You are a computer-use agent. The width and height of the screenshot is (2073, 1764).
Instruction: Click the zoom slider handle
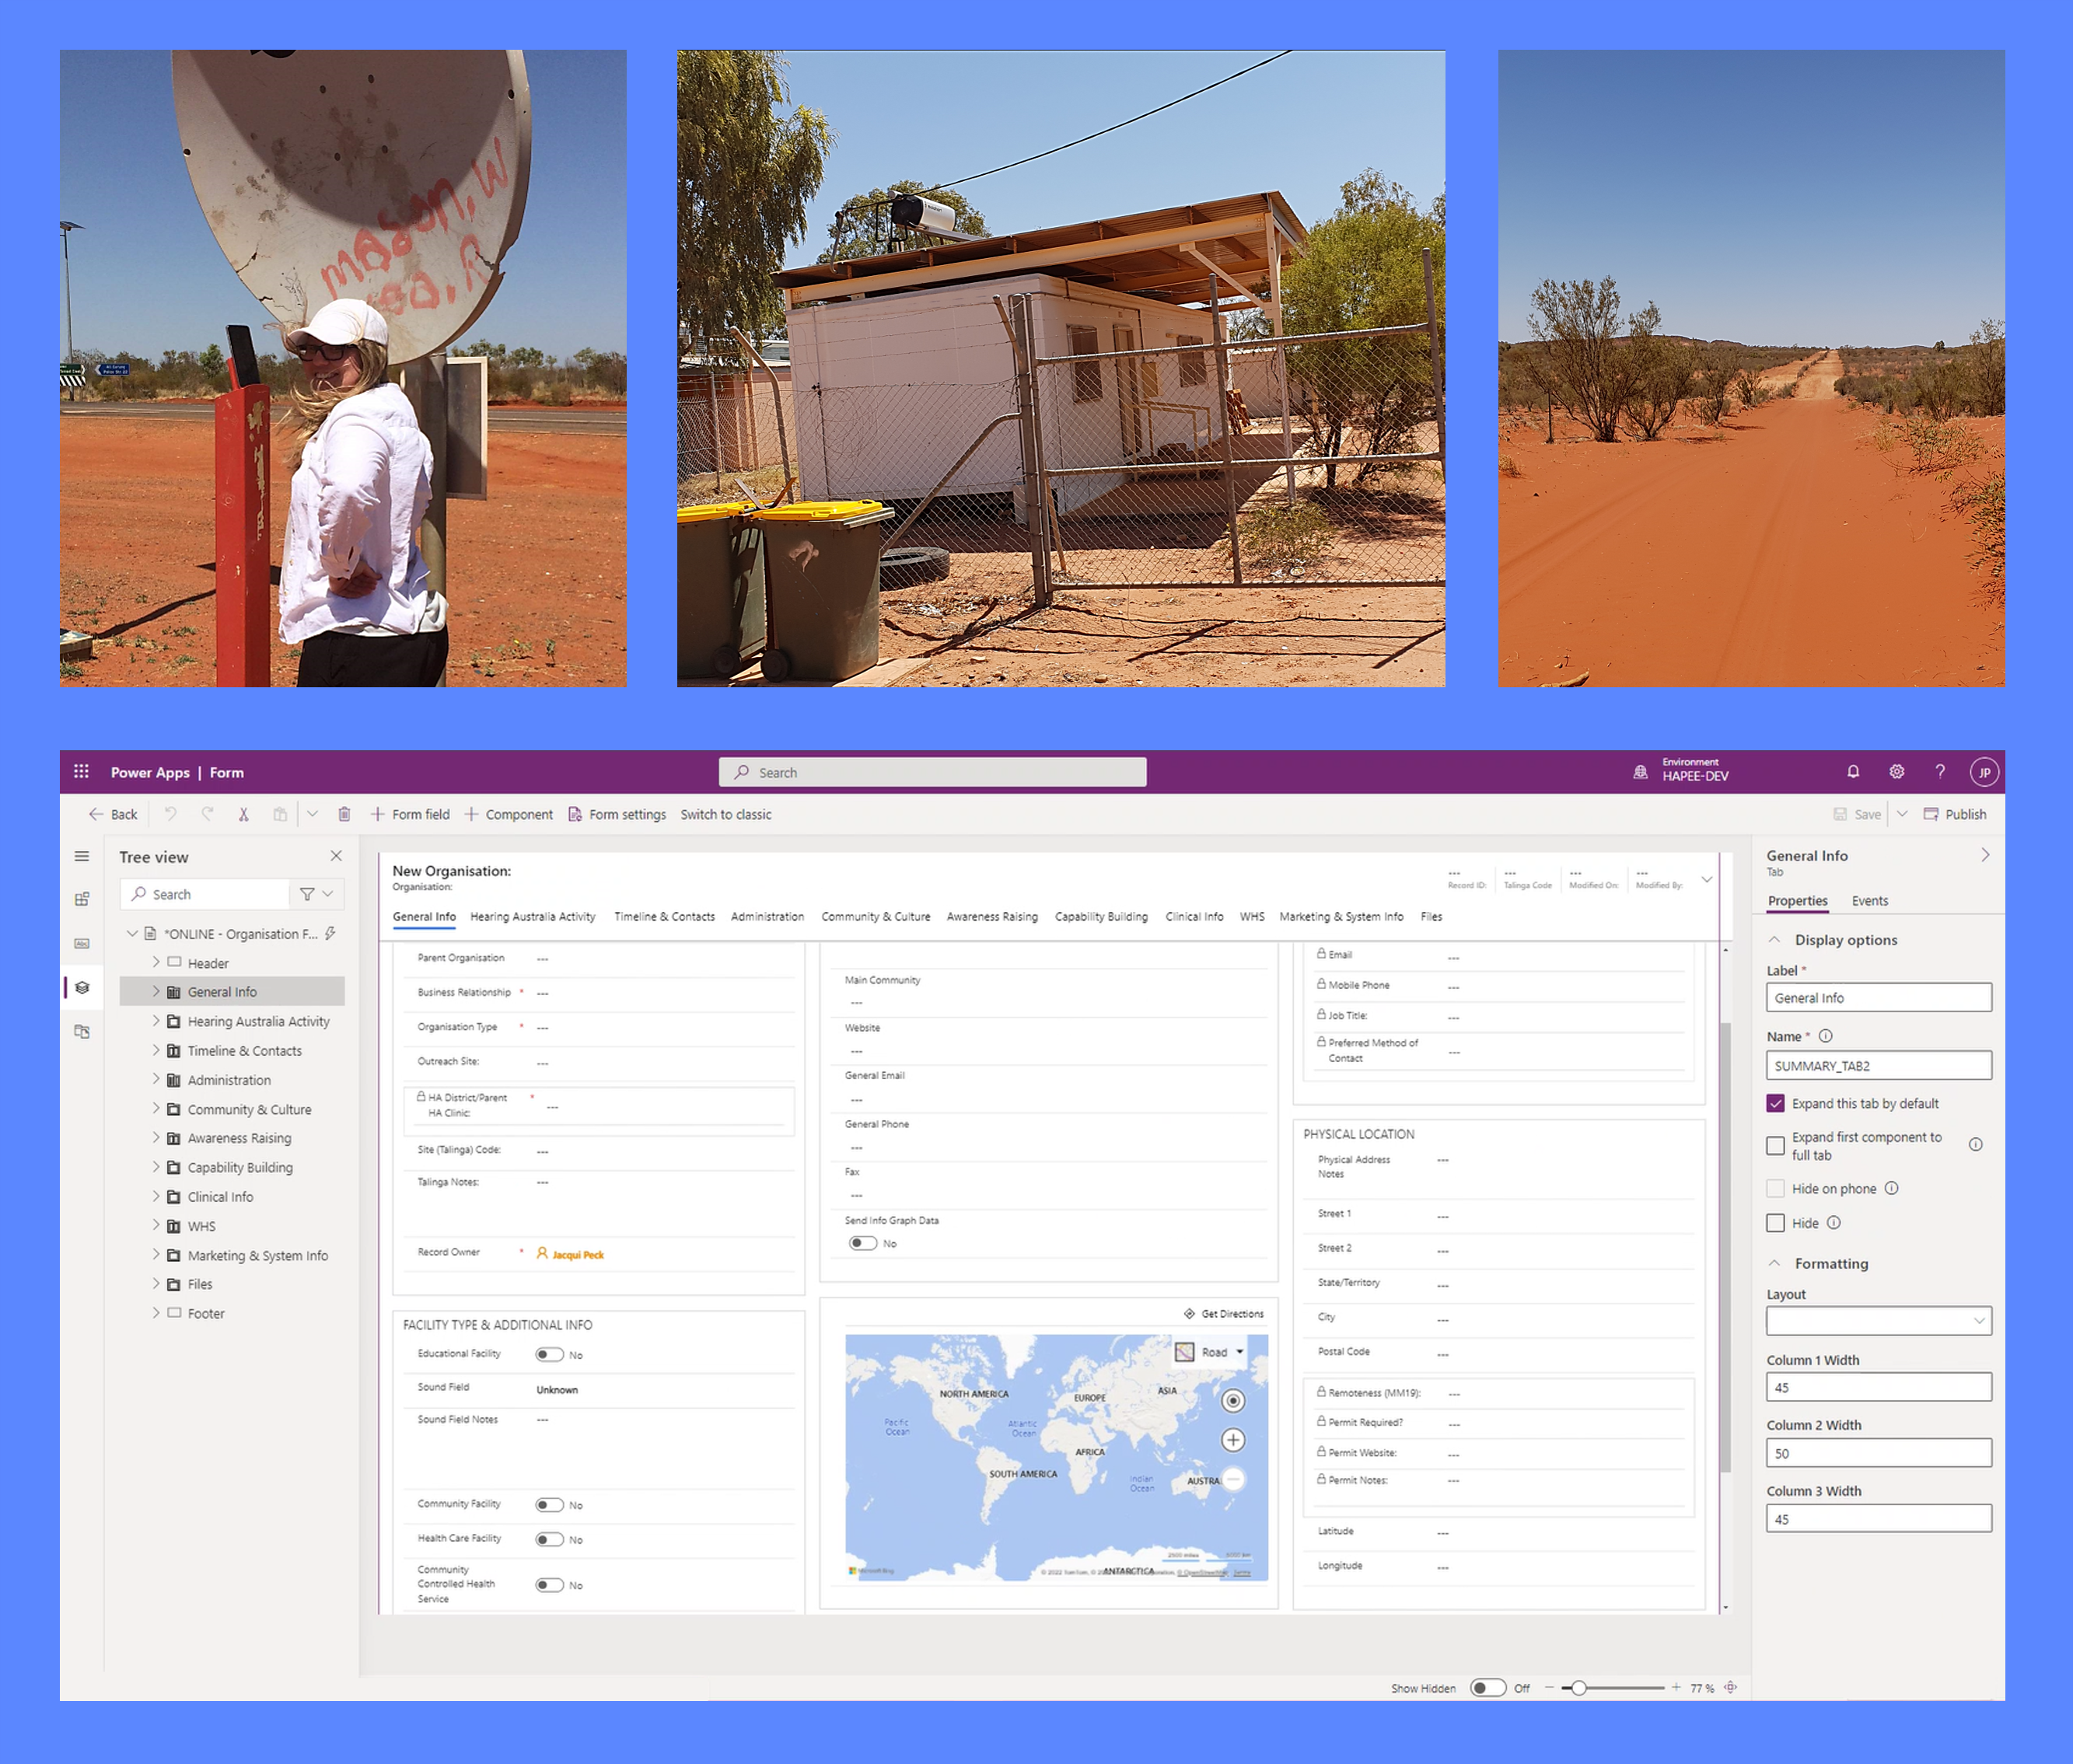1578,1687
